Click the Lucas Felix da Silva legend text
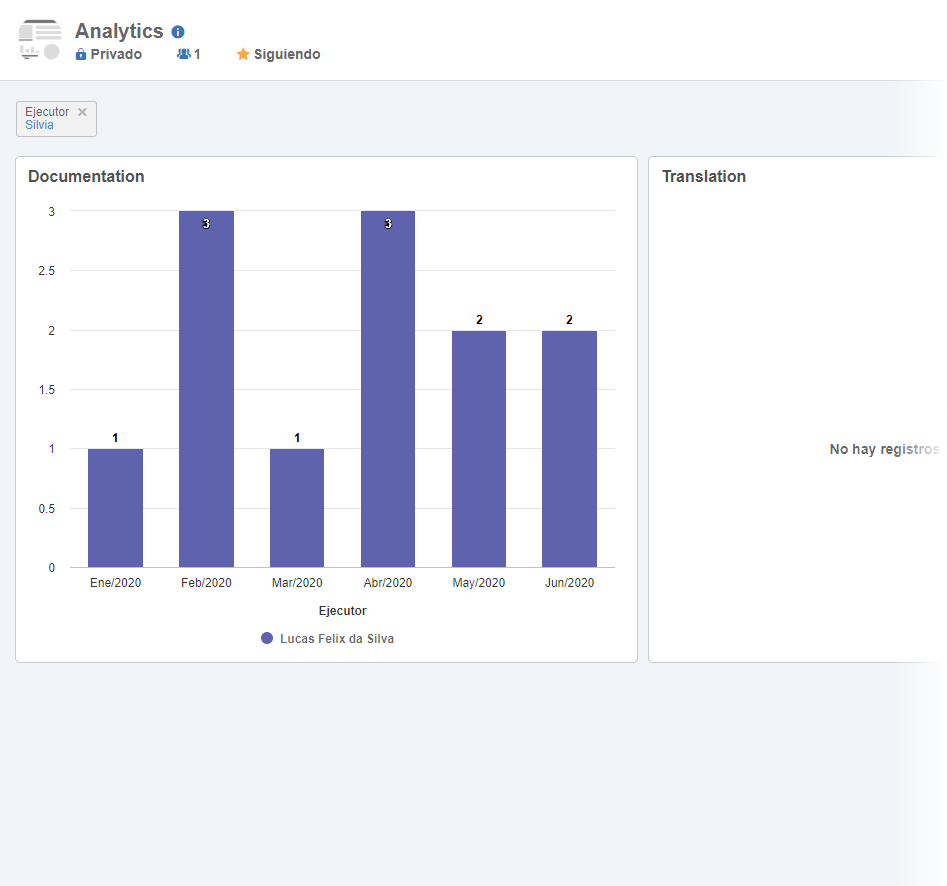The height and width of the screenshot is (886, 947). pyautogui.click(x=337, y=638)
